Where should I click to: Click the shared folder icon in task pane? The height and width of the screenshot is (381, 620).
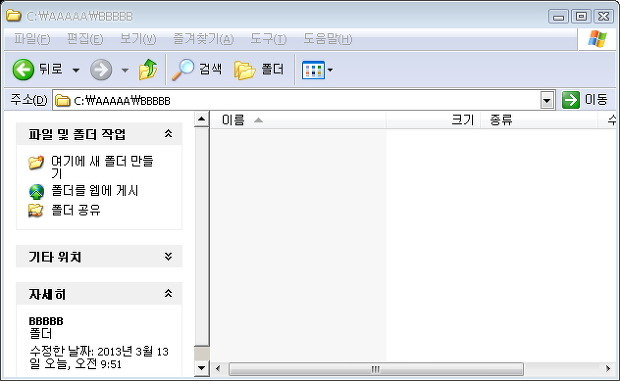[36, 210]
